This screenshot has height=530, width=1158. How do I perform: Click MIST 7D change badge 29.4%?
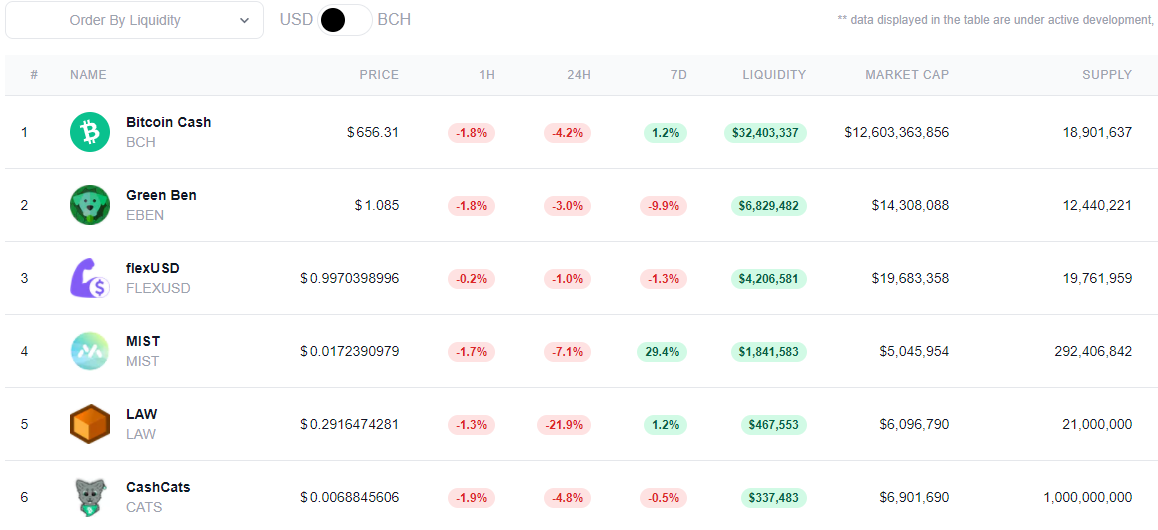tap(662, 352)
